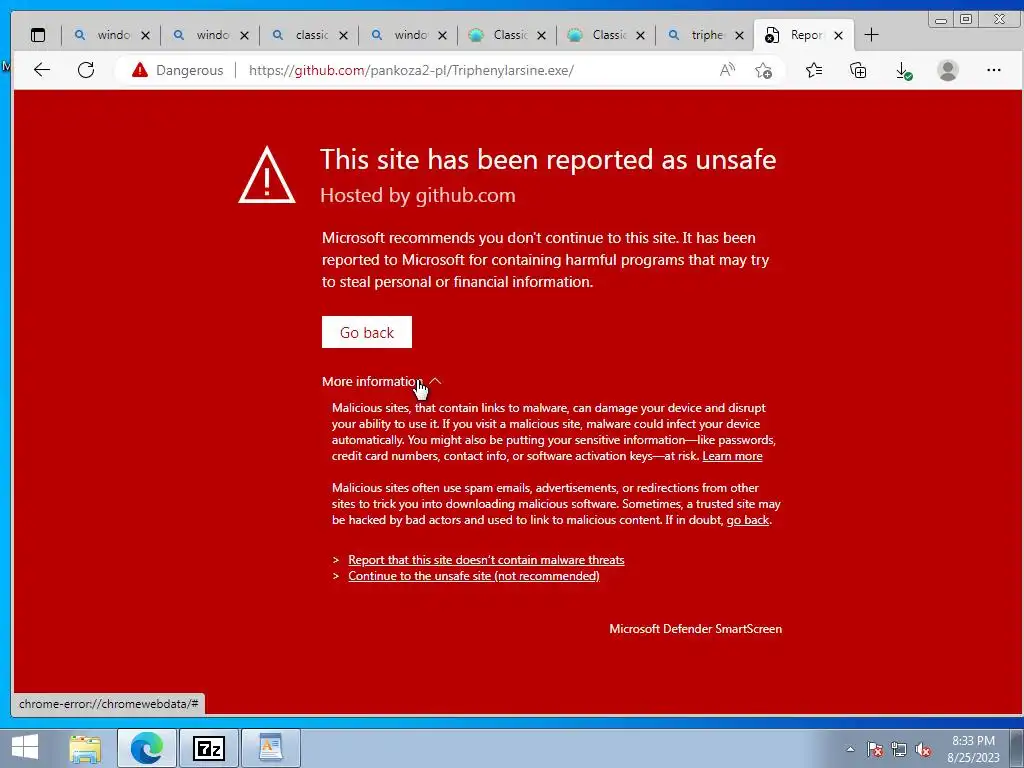The width and height of the screenshot is (1024, 768).
Task: Close the 'Repor' active tab
Action: coord(839,35)
